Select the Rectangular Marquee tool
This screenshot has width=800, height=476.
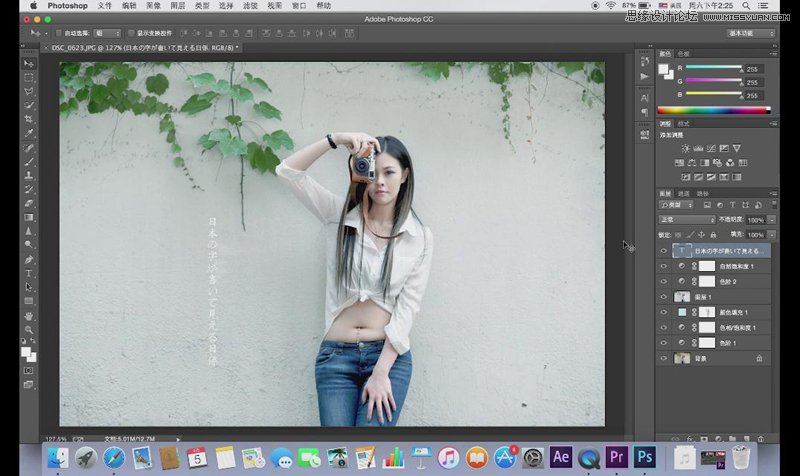(x=29, y=78)
